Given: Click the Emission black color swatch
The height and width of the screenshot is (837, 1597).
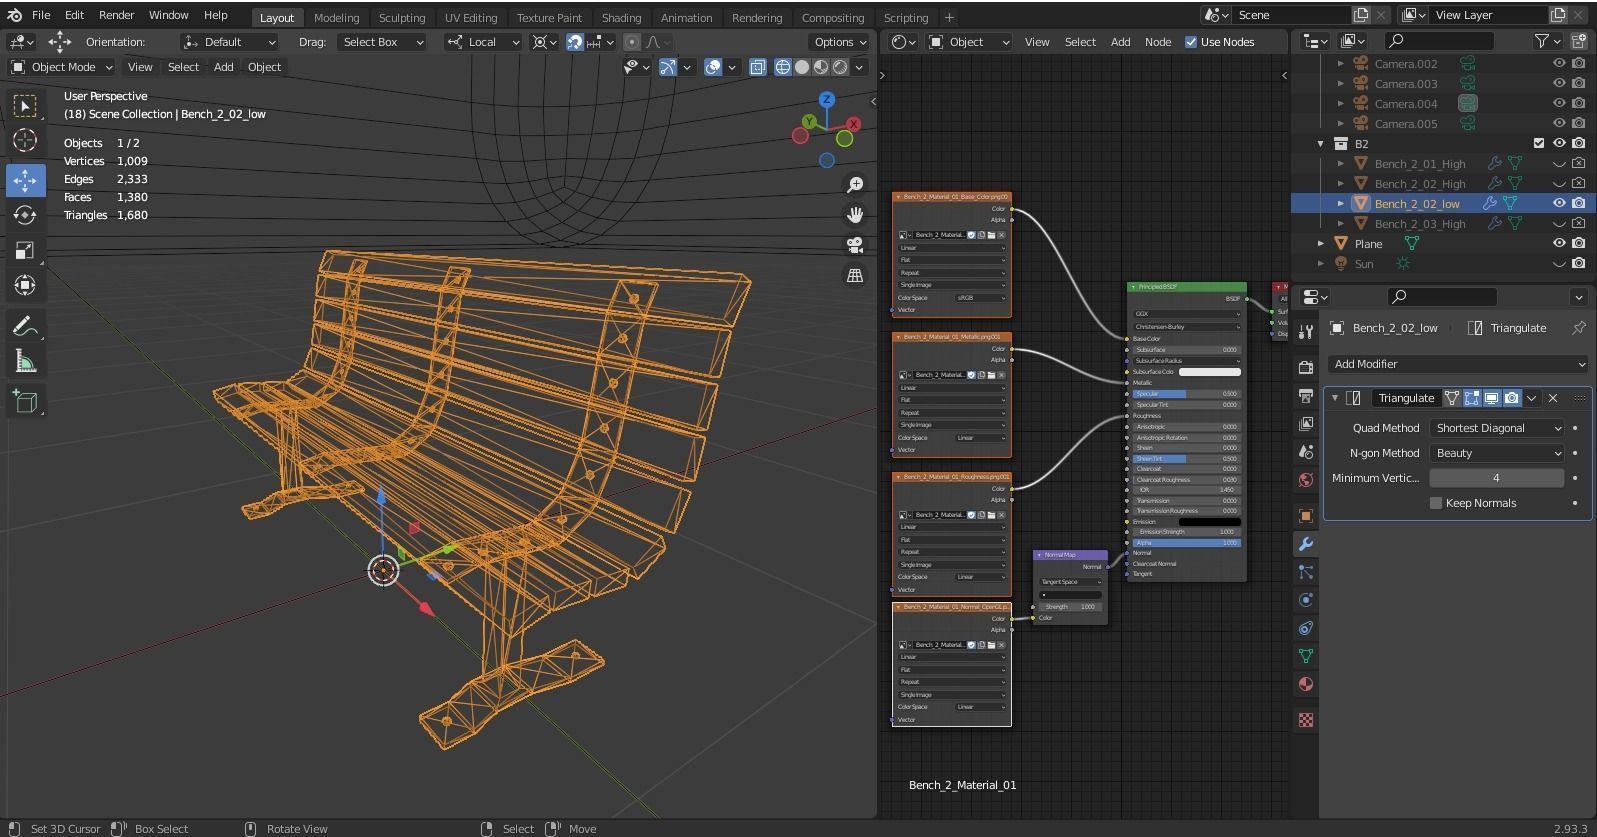Looking at the screenshot, I should 1210,522.
